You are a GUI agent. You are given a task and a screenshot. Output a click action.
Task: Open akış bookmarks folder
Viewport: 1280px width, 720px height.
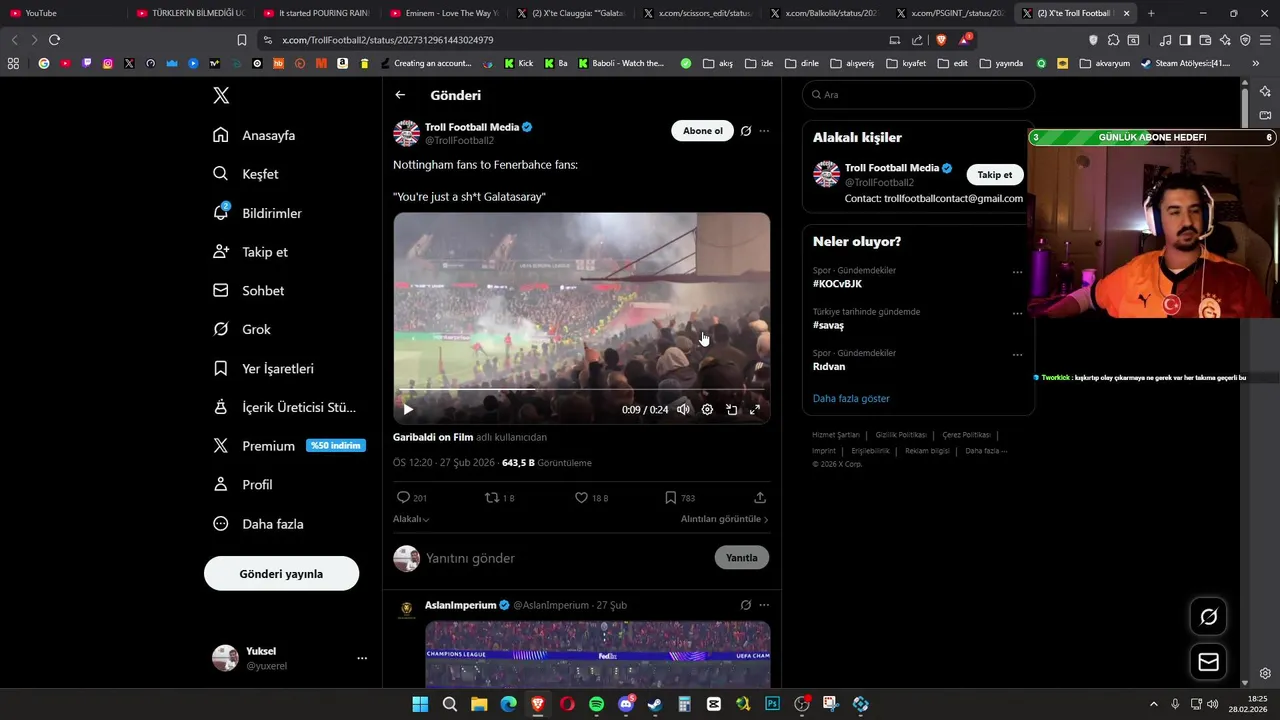pos(718,63)
